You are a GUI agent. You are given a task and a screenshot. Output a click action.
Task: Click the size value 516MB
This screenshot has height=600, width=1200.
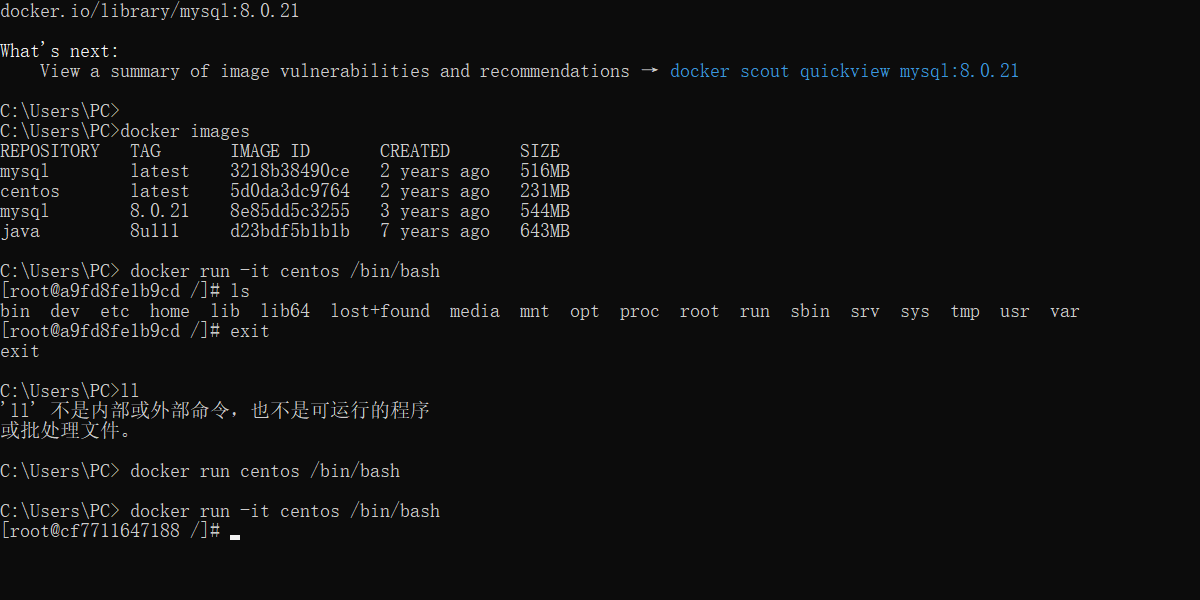click(545, 171)
